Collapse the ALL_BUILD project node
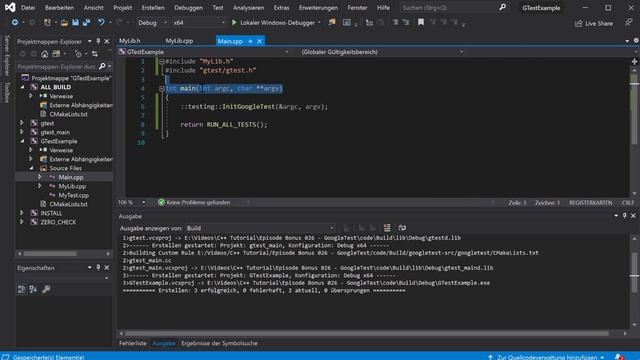Viewport: 640px width, 360px height. 22,87
